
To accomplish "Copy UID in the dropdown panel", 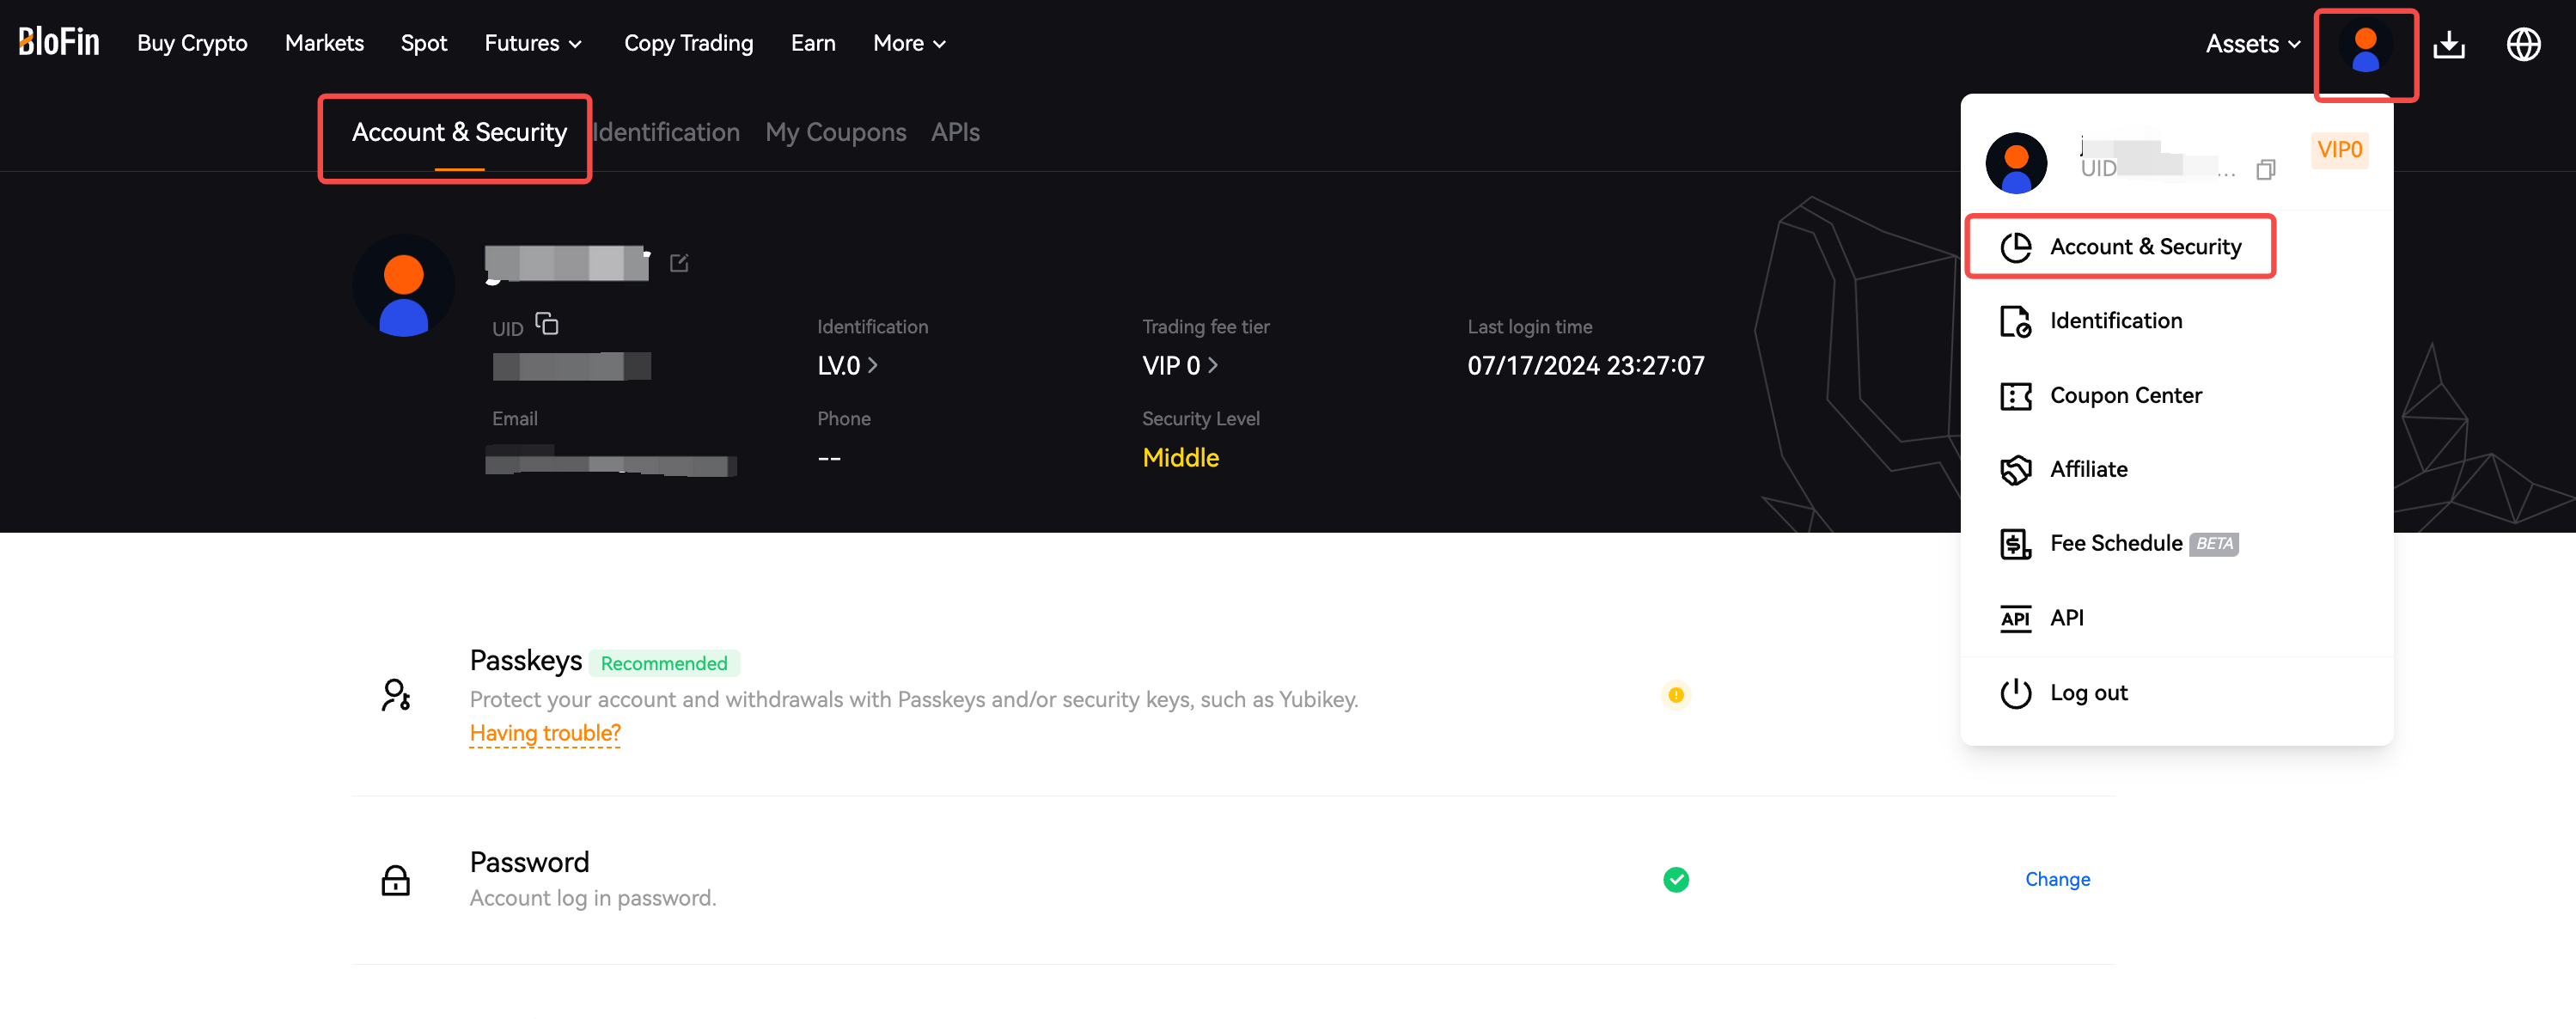I will [2265, 170].
